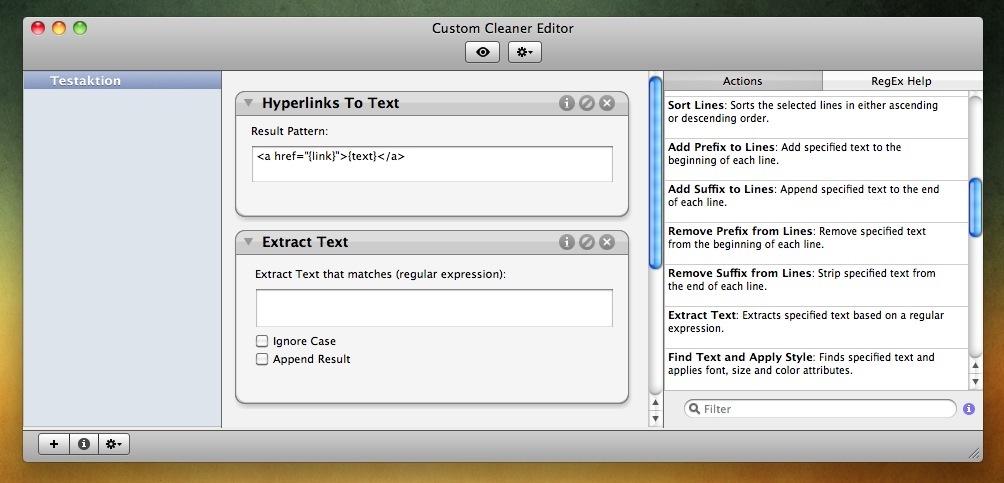Viewport: 1004px width, 483px height.
Task: Switch to the RegEx Help tab
Action: pos(901,81)
